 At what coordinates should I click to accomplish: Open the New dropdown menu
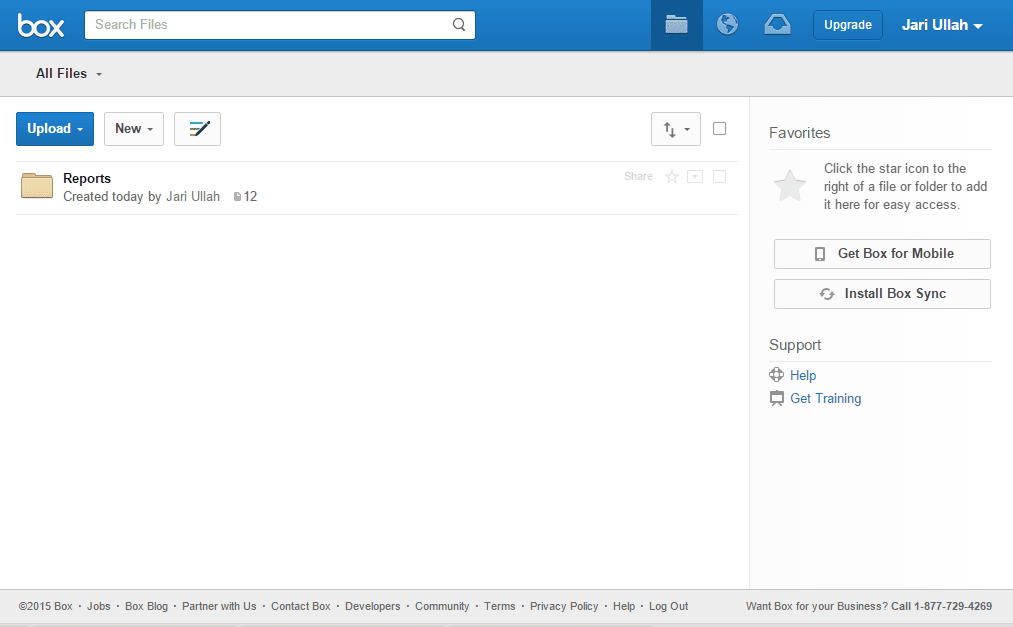tap(134, 128)
